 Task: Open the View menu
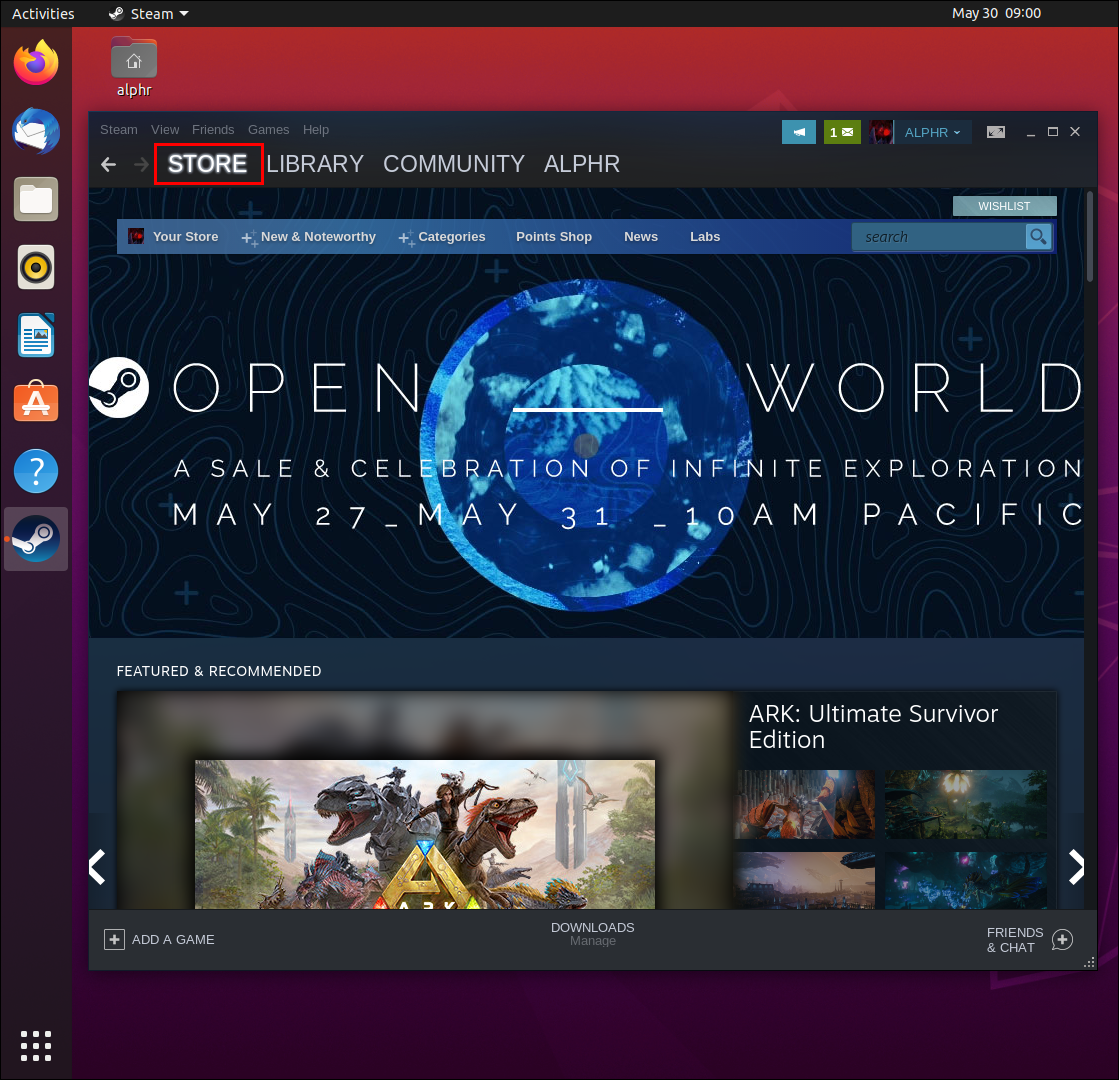(x=165, y=130)
